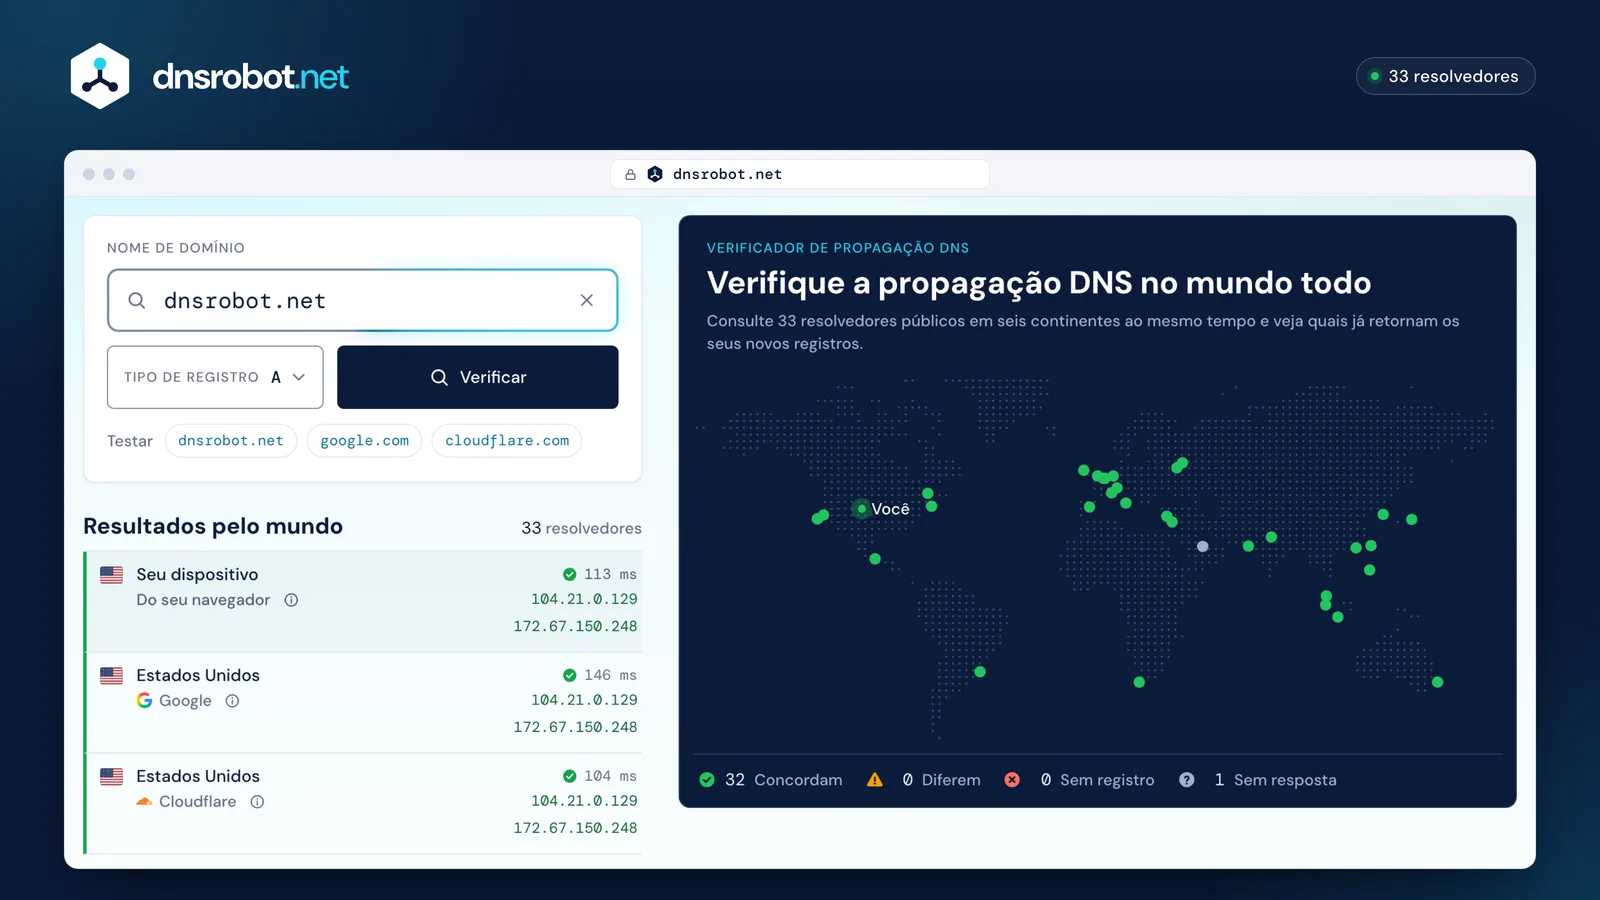Click the Resultados pelo mundo heading
This screenshot has height=900, width=1600.
click(213, 526)
